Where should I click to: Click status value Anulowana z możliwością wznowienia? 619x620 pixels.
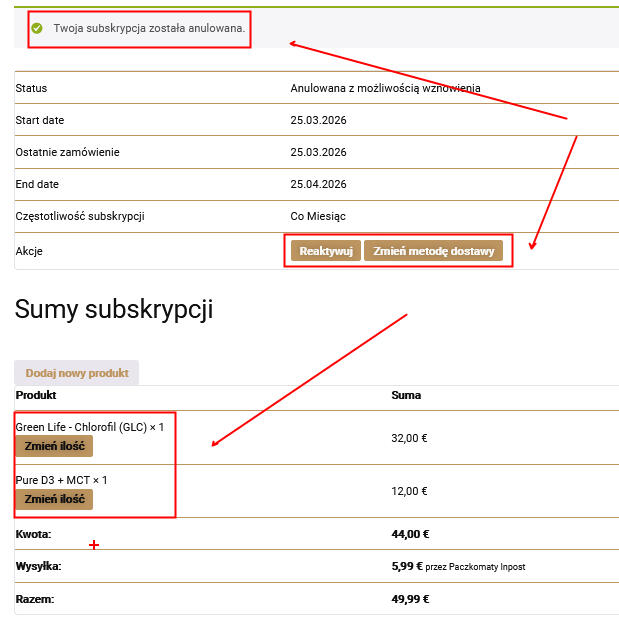pyautogui.click(x=385, y=88)
